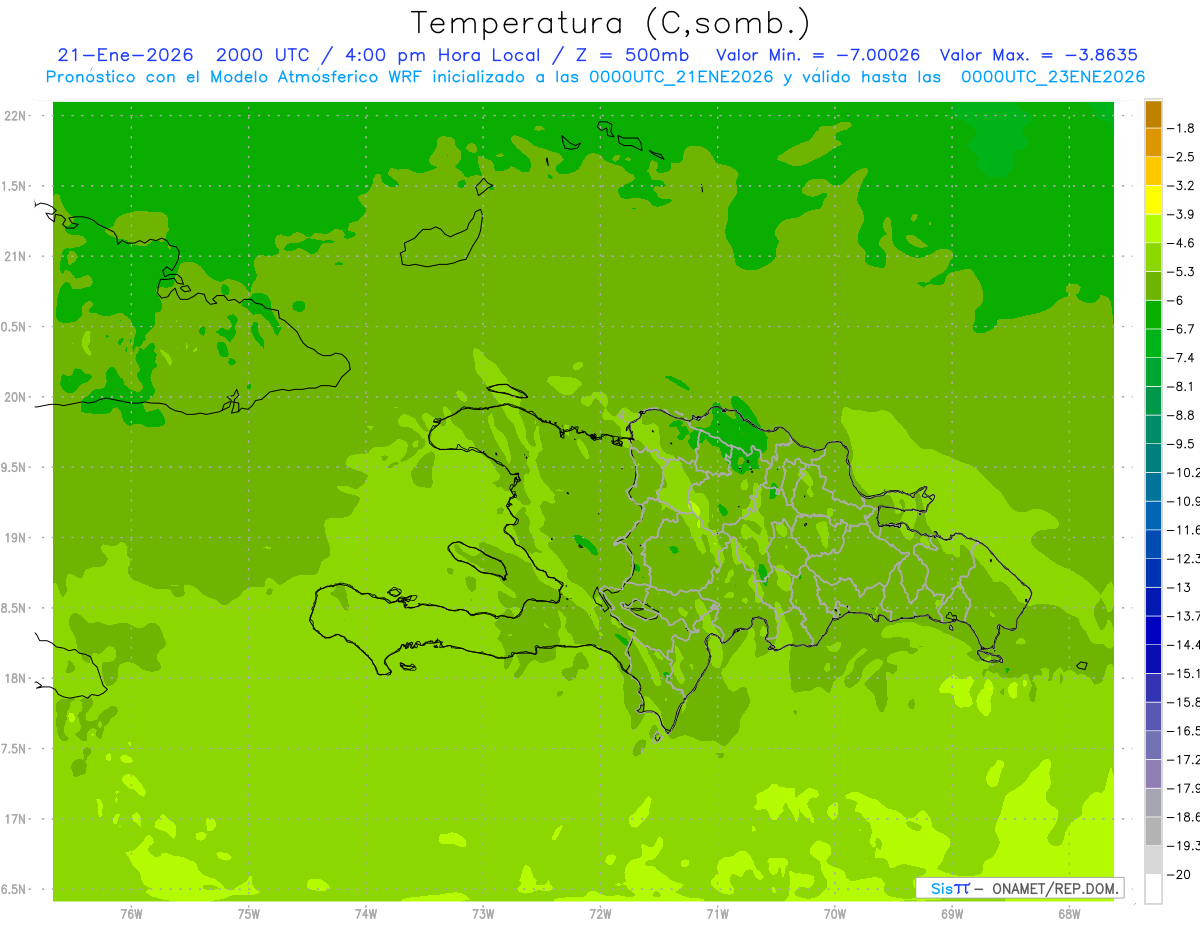Viewport: 1200px width, 927px height.
Task: Pick the purple swatch between -17.2 and -17.9
Action: [x=1153, y=773]
